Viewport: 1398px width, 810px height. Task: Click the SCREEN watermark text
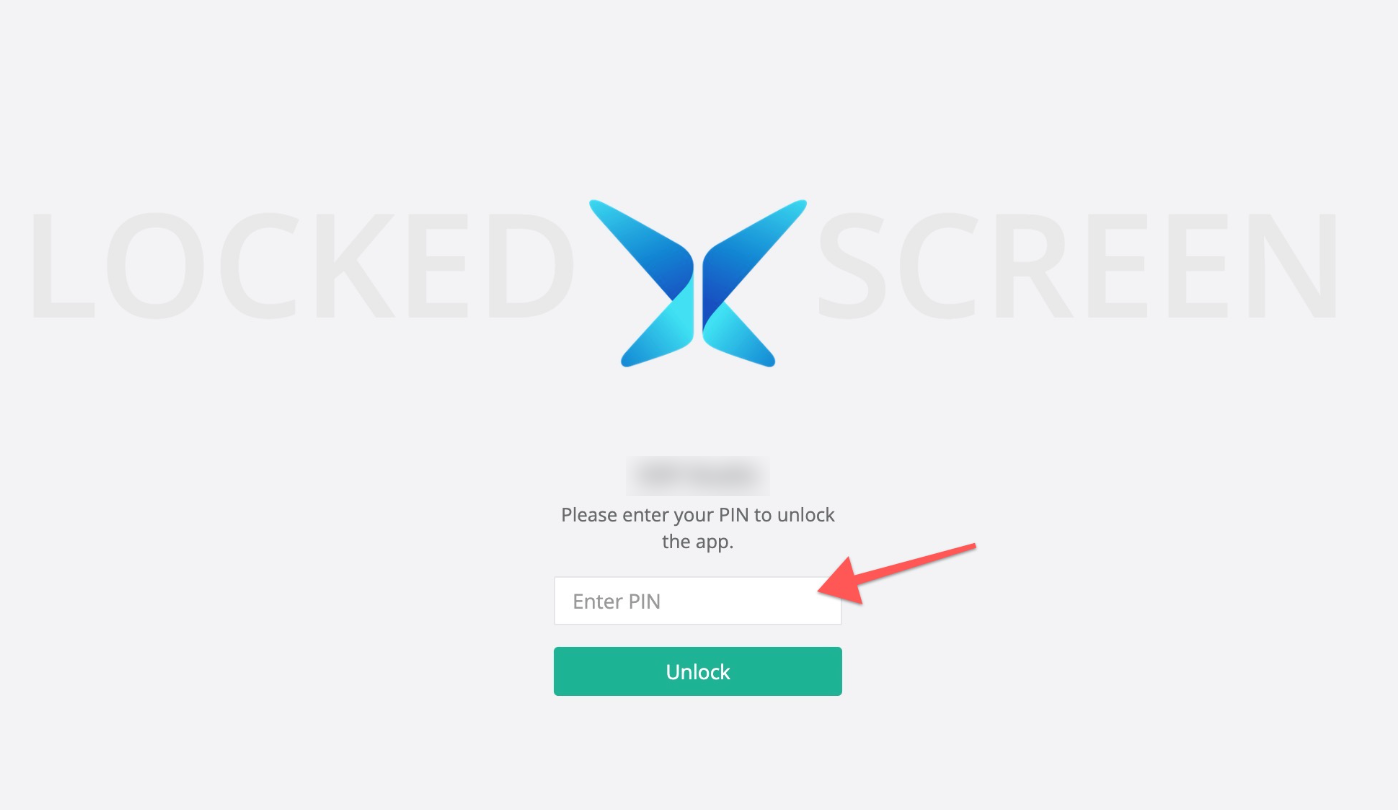click(1077, 265)
